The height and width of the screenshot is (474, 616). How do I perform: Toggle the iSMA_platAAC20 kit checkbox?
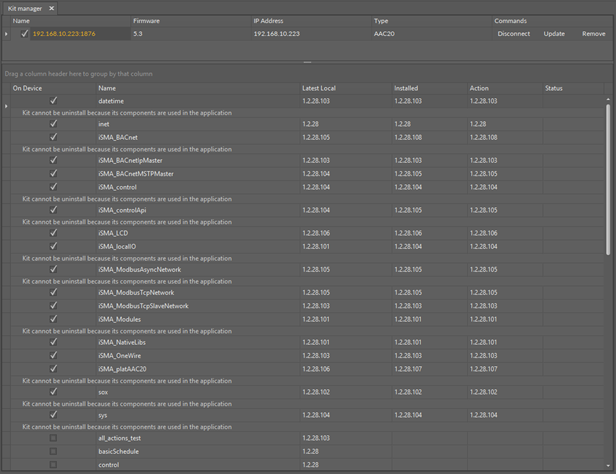[53, 369]
